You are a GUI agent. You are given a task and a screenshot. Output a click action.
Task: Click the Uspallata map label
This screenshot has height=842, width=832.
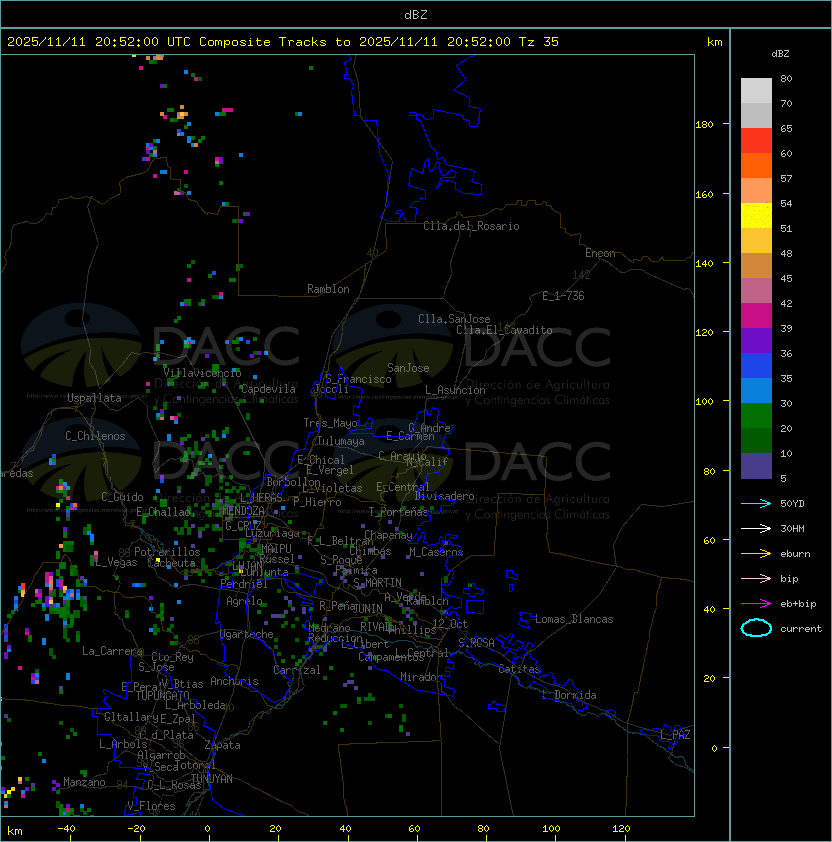(94, 398)
